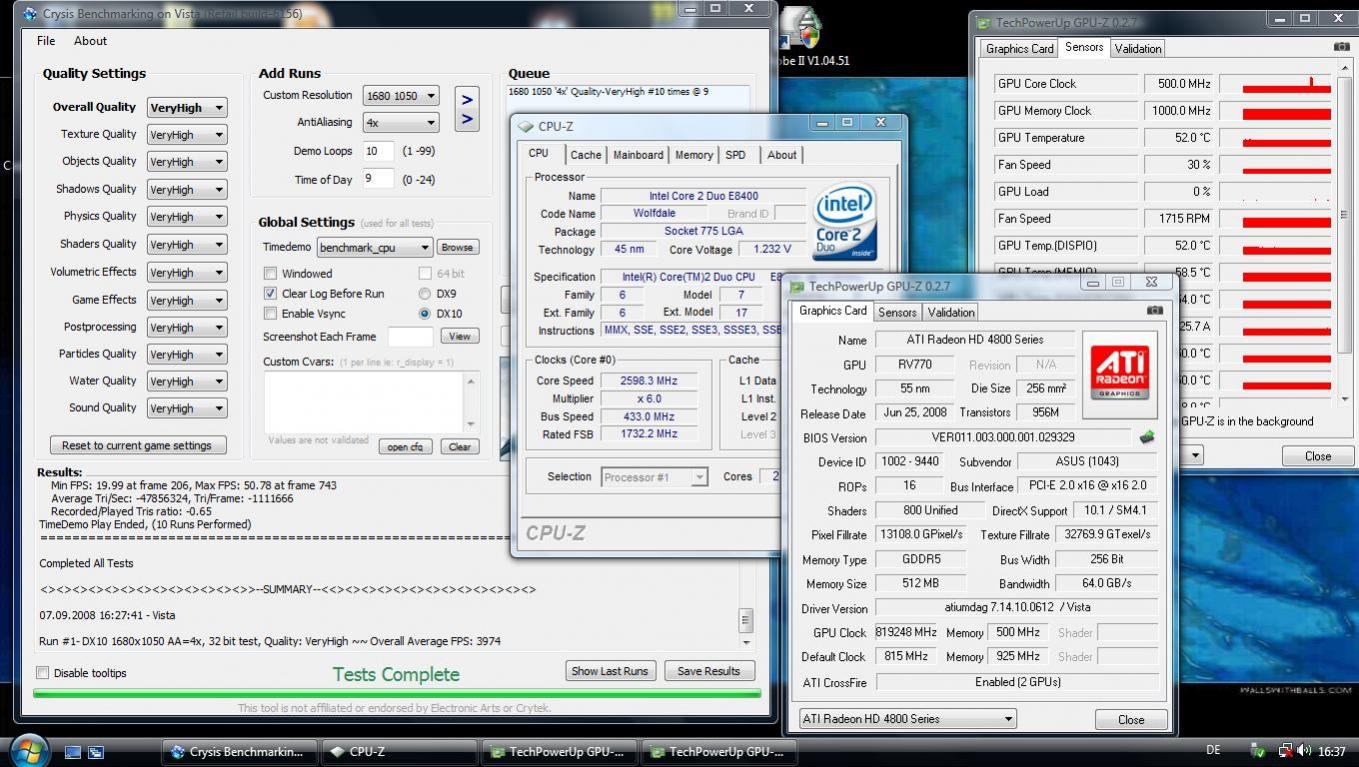Open the Overall Quality dropdown
Viewport: 1359px width, 767px height.
[187, 107]
